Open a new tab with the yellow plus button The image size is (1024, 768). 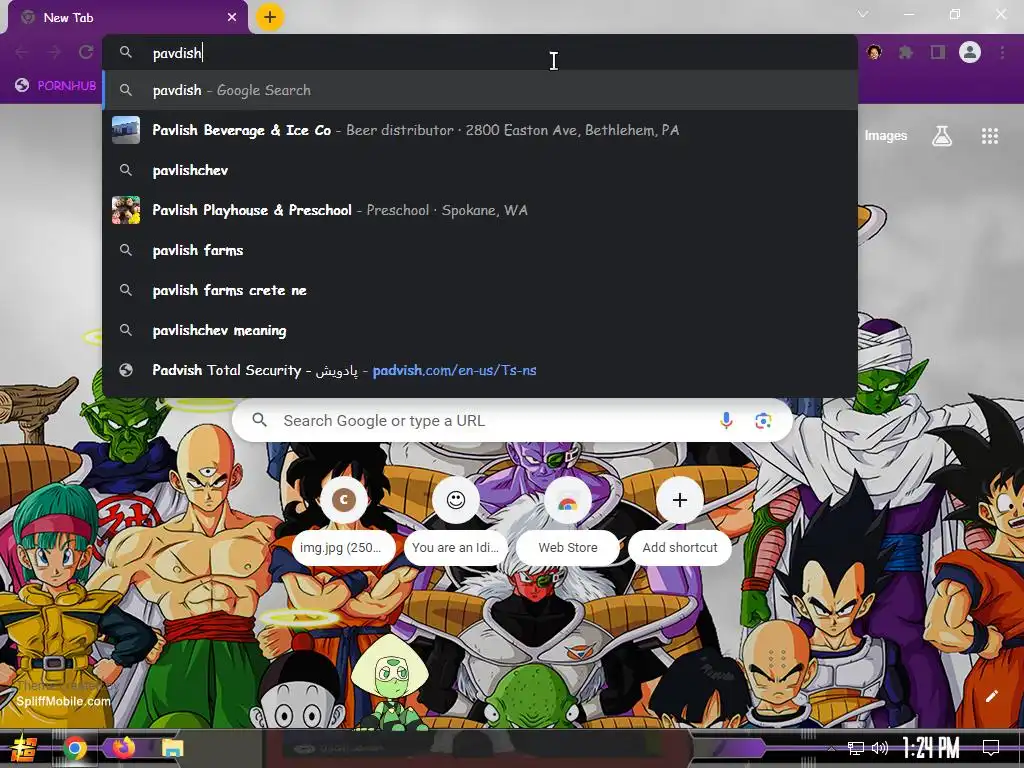(x=270, y=17)
